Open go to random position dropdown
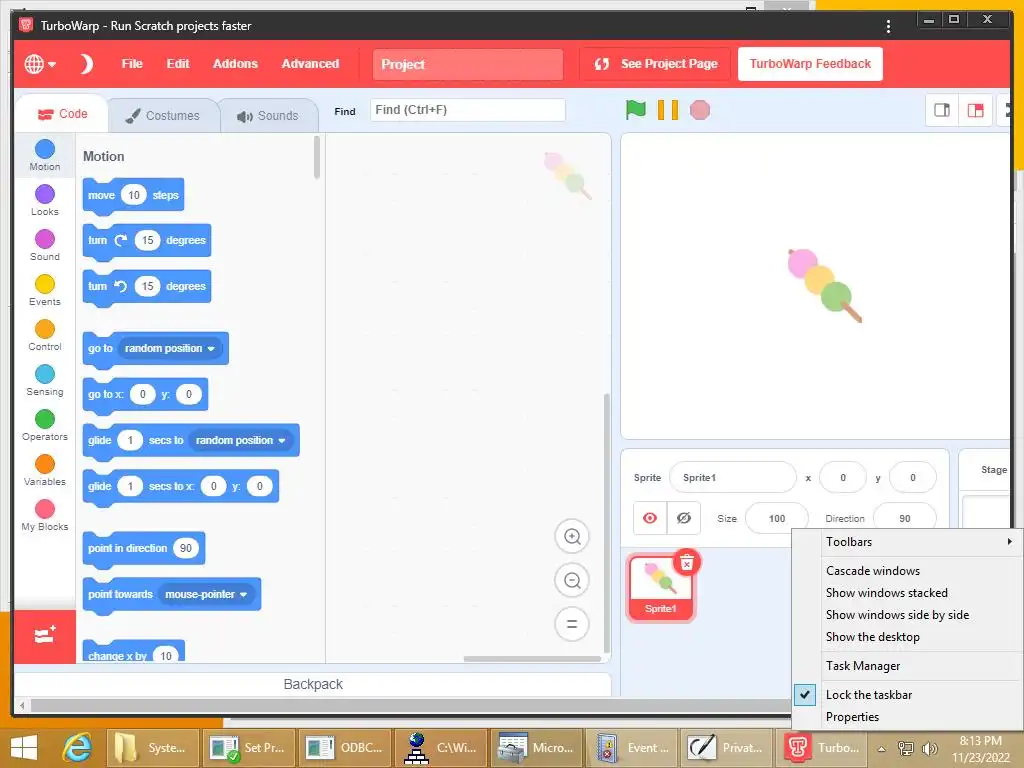Screen dimensions: 1024x768 (170, 348)
